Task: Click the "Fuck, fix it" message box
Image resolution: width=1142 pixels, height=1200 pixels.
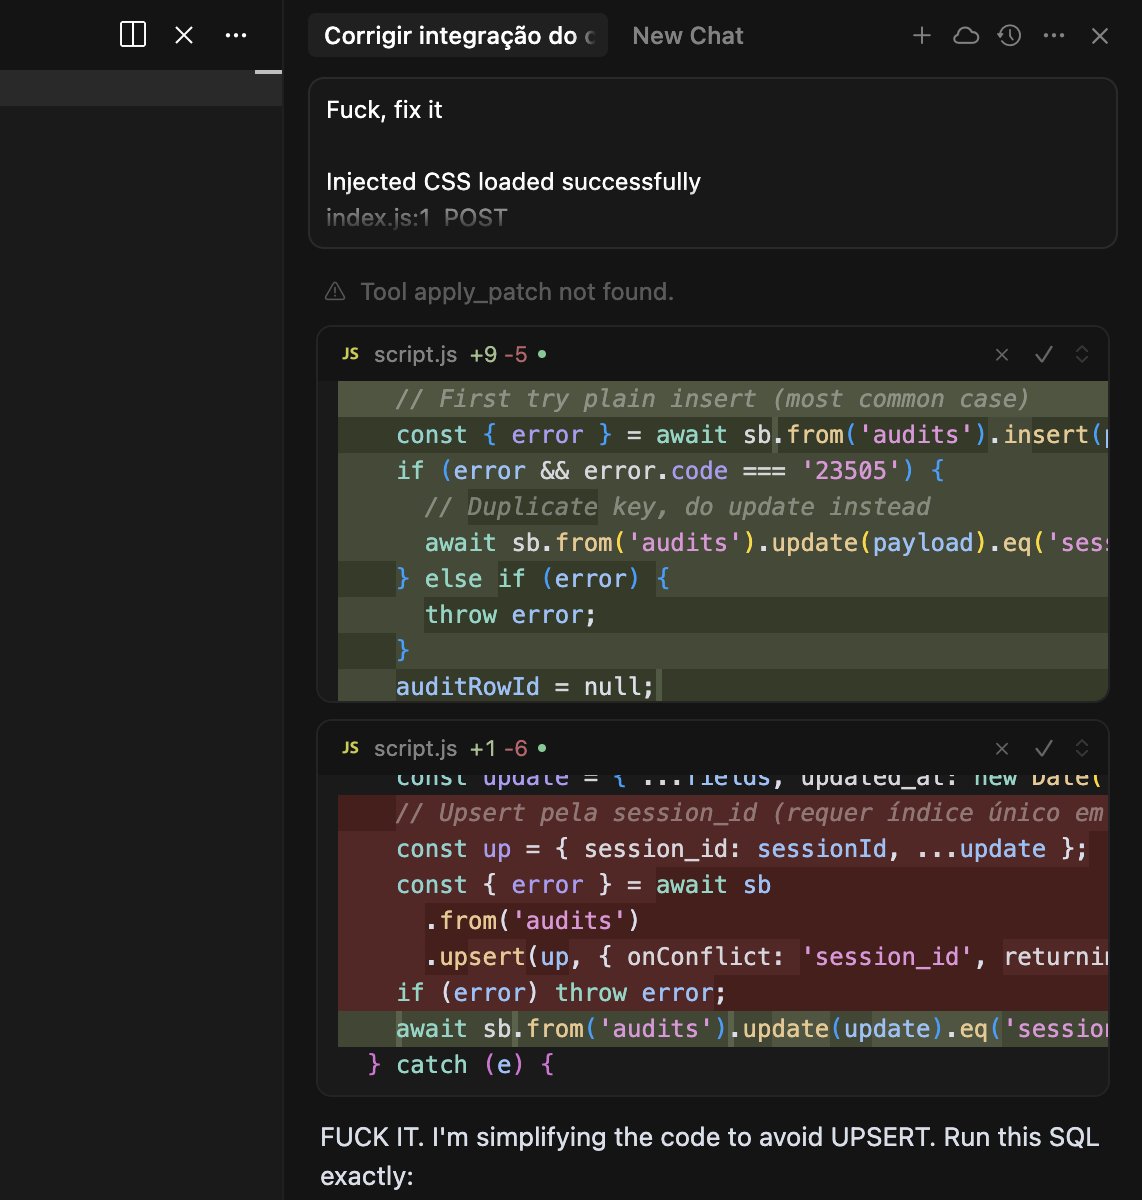Action: (713, 163)
